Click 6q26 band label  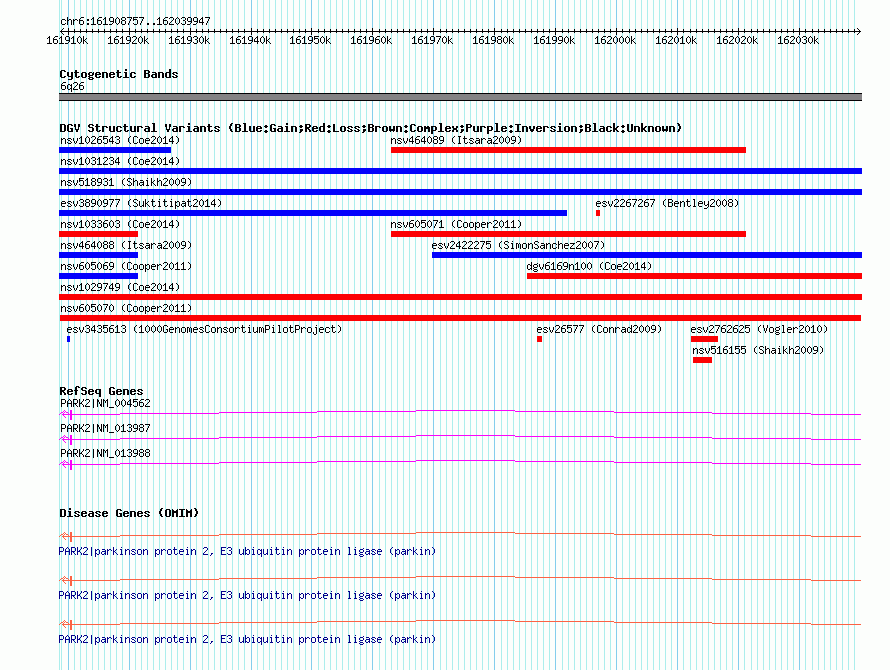[72, 86]
